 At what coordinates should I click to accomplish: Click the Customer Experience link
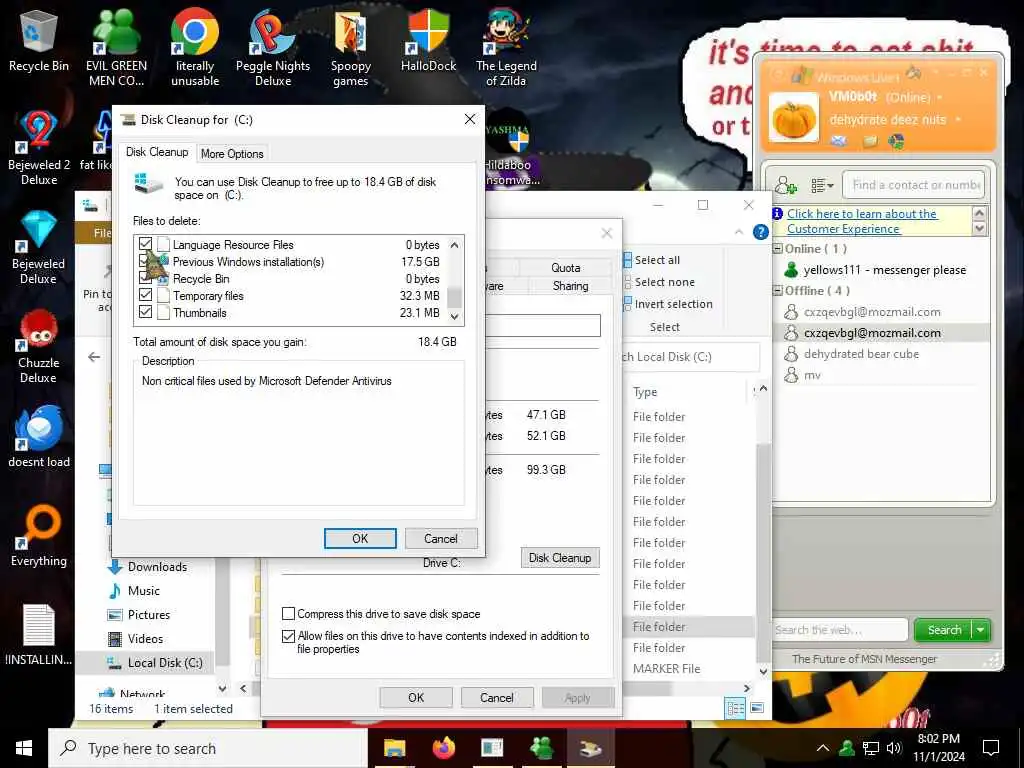click(862, 221)
